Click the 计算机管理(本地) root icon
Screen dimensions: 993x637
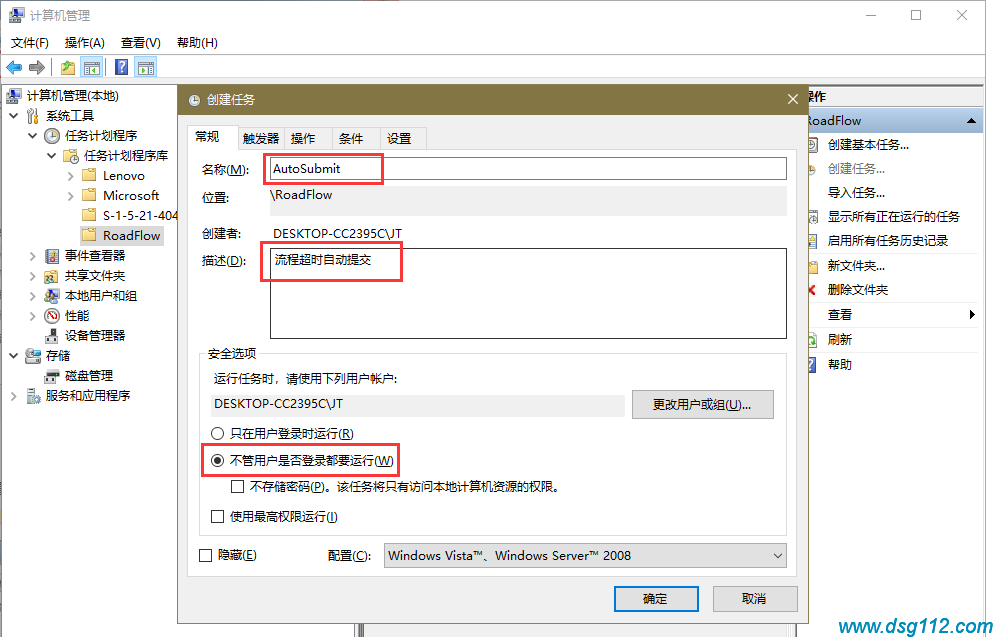(x=14, y=96)
